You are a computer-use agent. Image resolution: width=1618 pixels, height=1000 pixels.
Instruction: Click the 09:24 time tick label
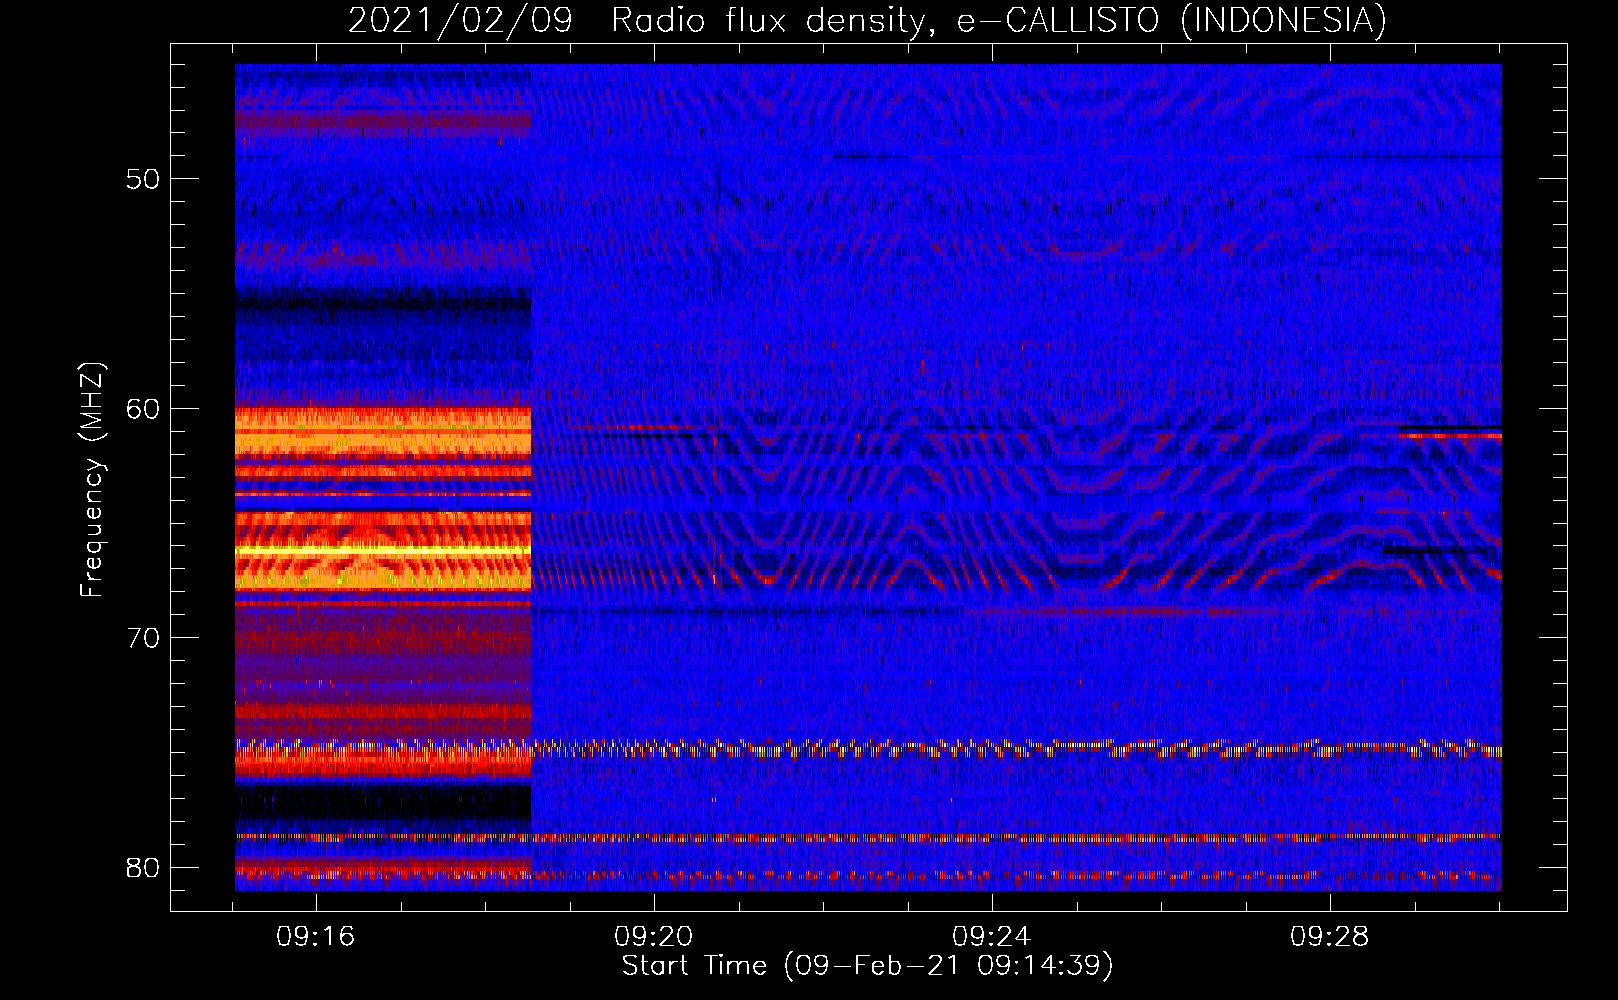[x=992, y=937]
